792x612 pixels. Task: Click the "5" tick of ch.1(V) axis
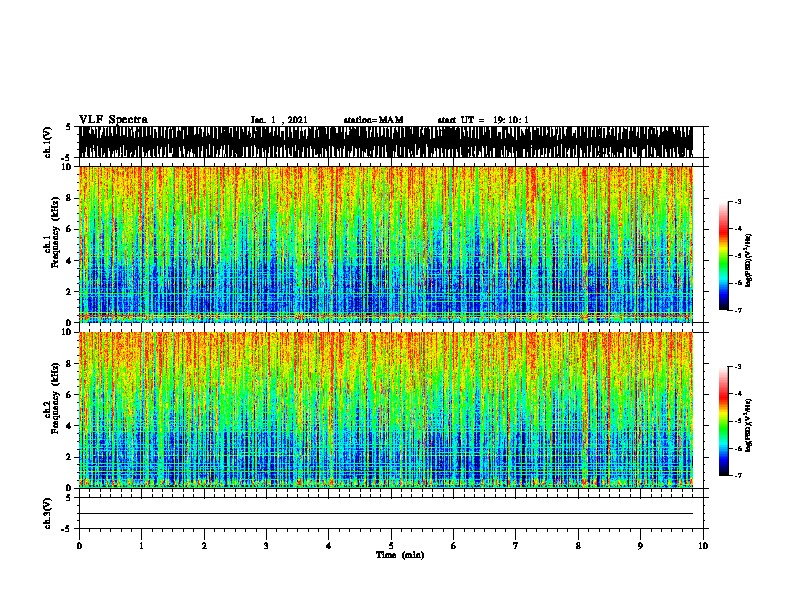70,127
